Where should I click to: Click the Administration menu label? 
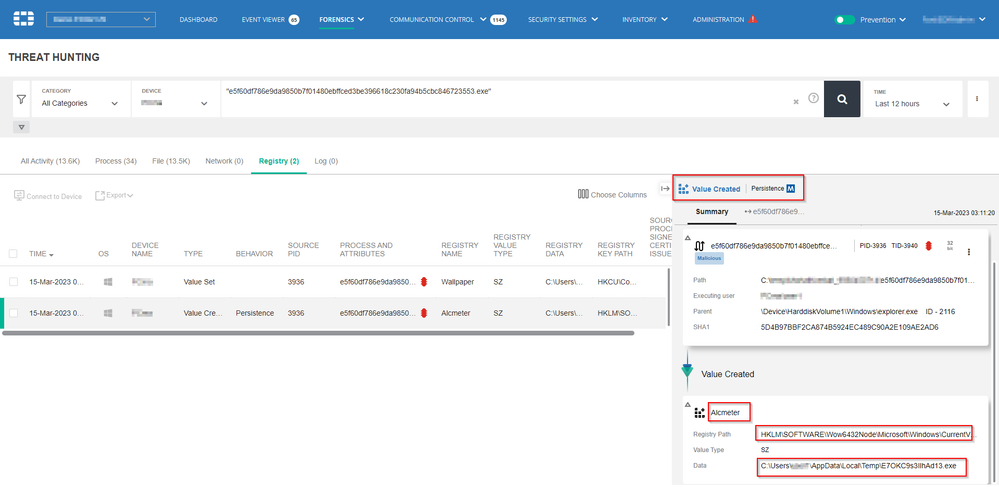[718, 20]
